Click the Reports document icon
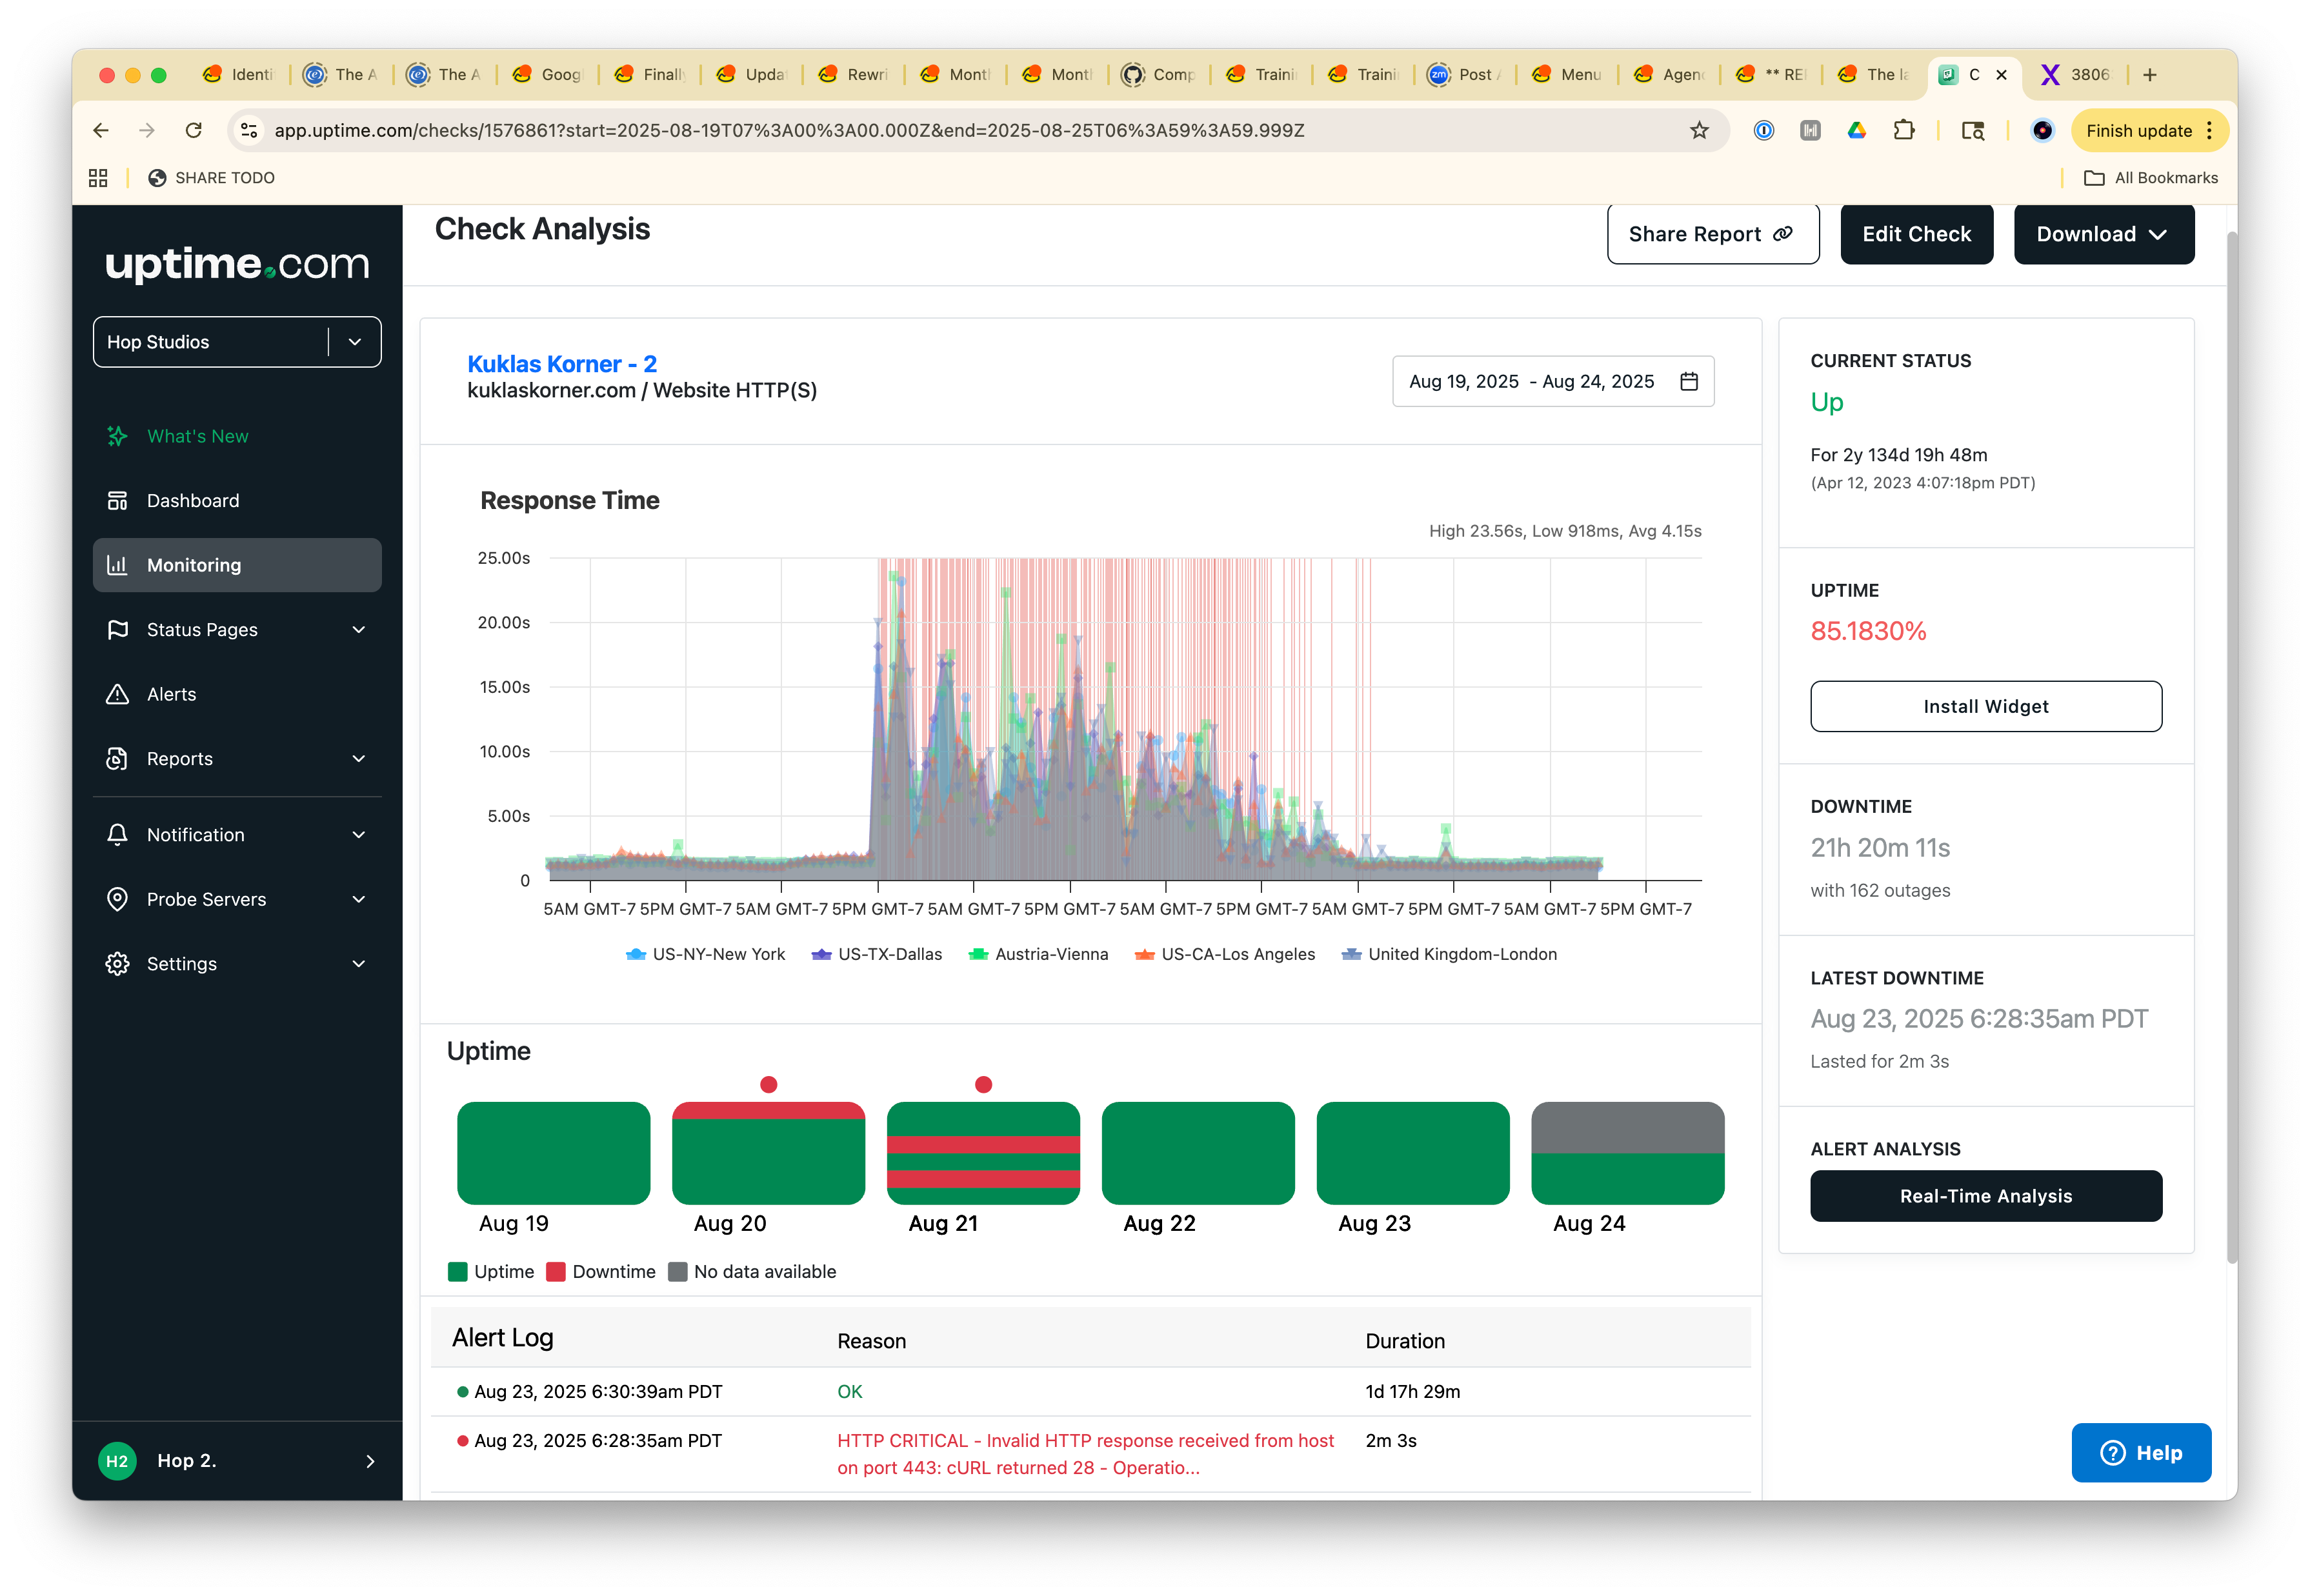The image size is (2310, 1596). click(x=118, y=759)
